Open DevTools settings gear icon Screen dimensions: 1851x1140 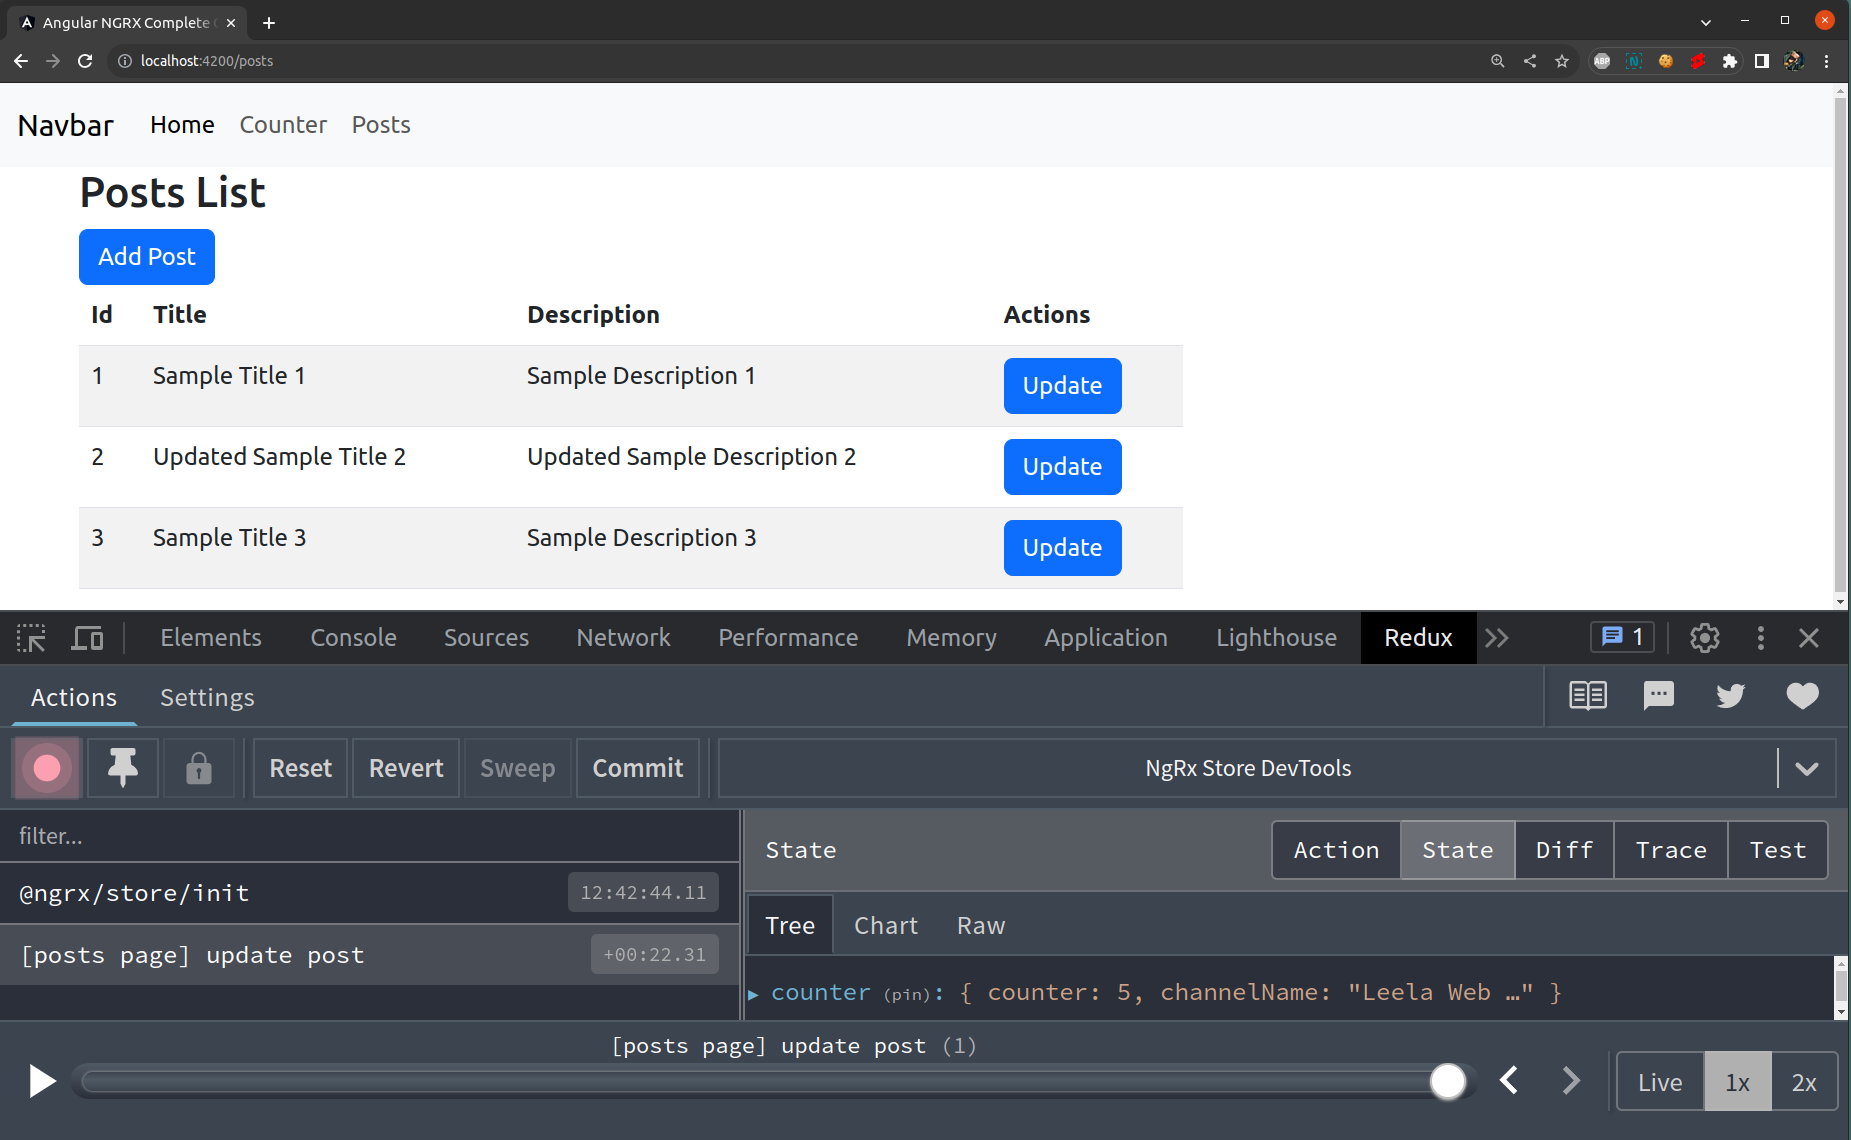tap(1704, 637)
